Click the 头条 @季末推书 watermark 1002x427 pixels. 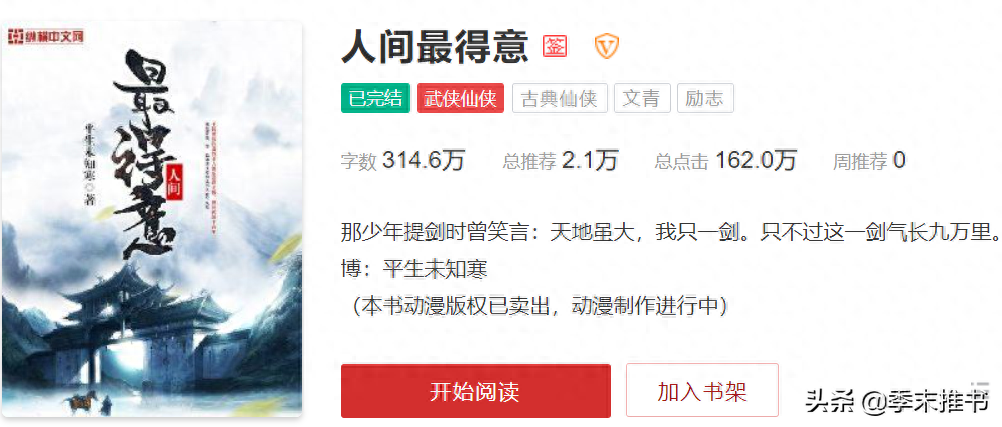(x=897, y=402)
